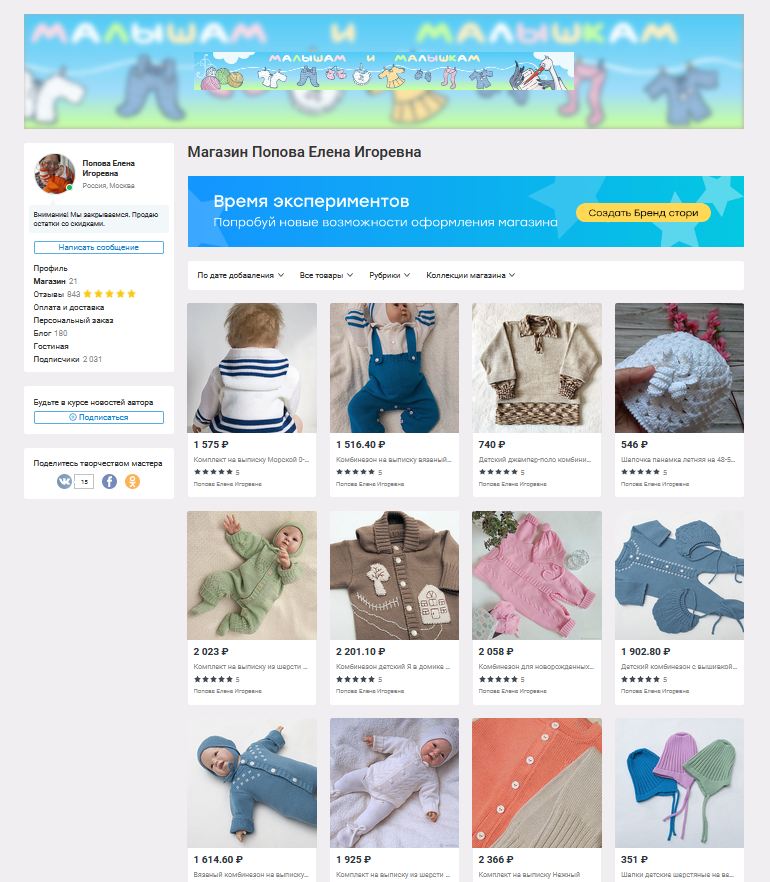Click the VK share counter showing 15

(84, 482)
